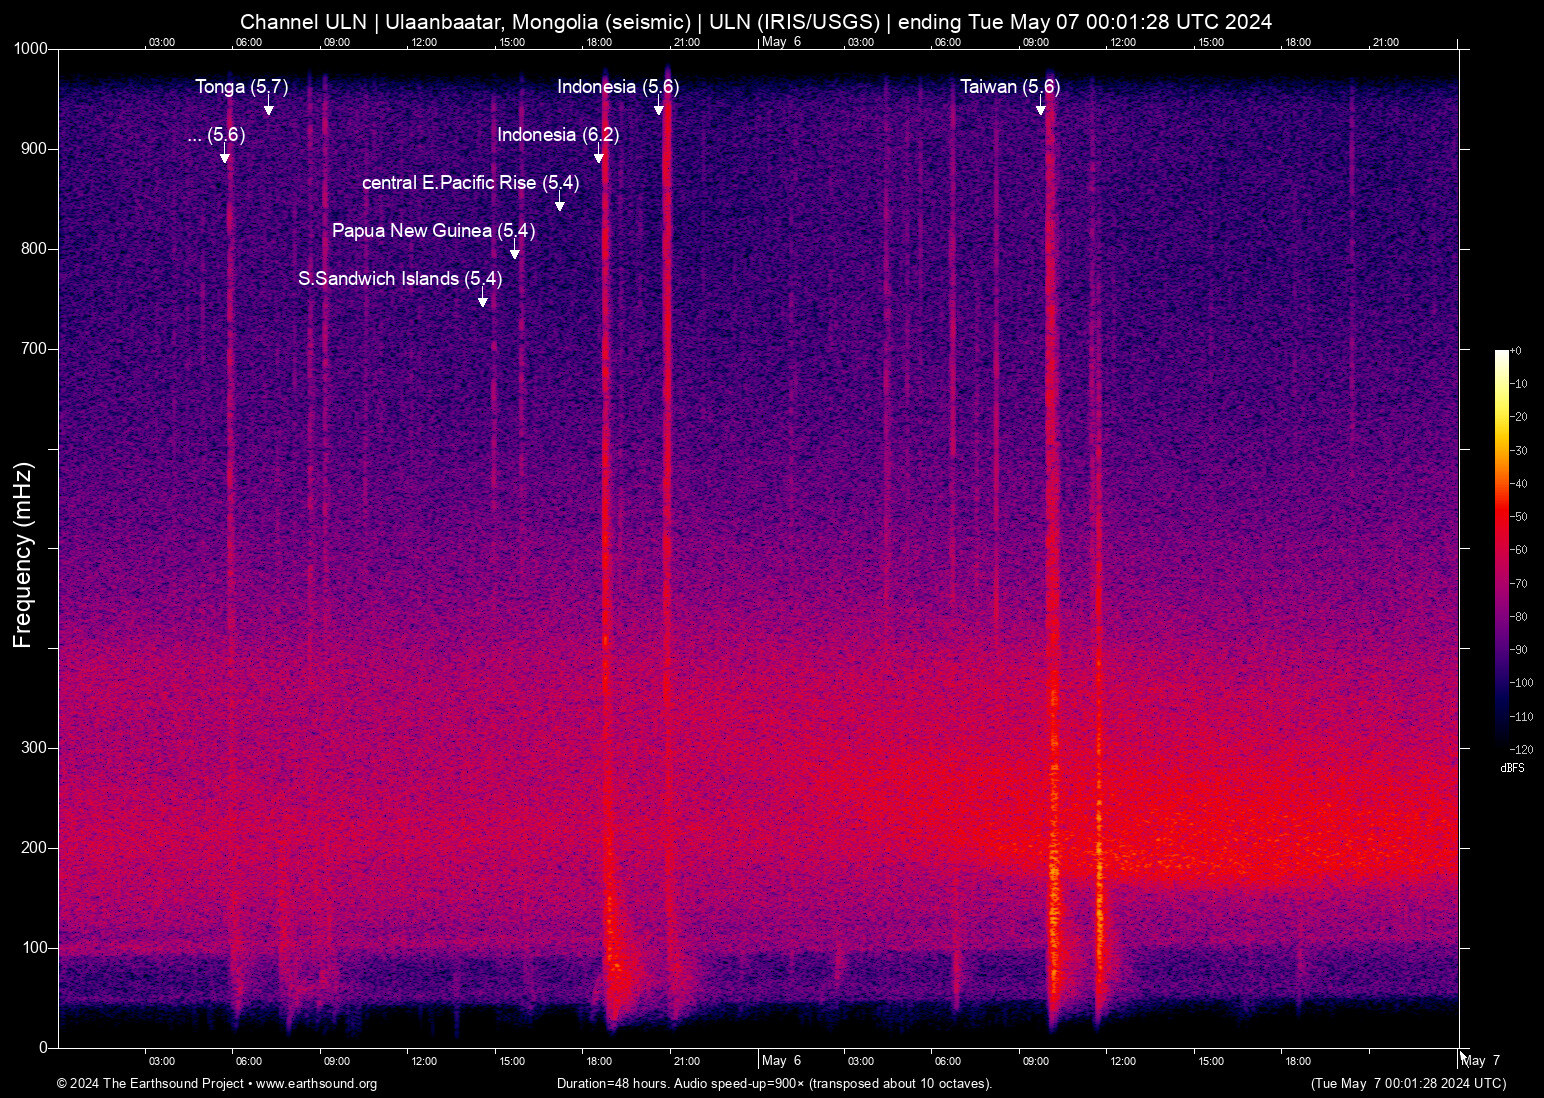Select the Papua New Guinea (5.4) label
Image resolution: width=1544 pixels, height=1098 pixels.
coord(433,231)
